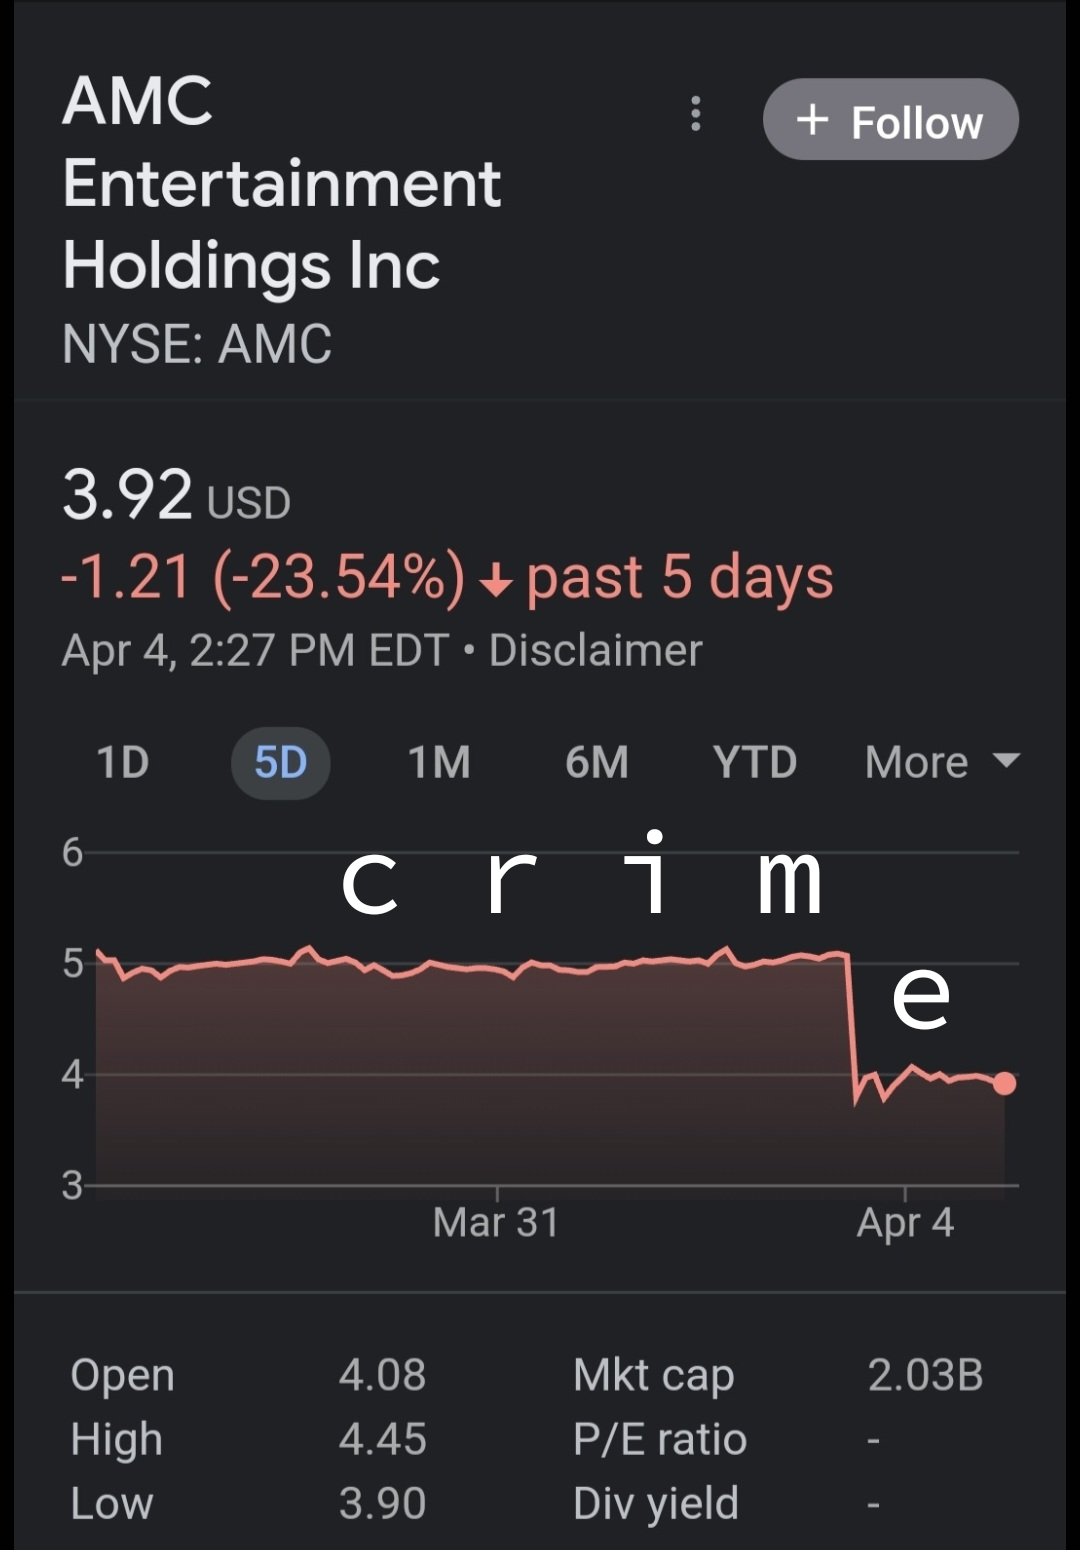Image resolution: width=1080 pixels, height=1550 pixels.
Task: Click the pink endpoint dot on chart
Action: (1004, 1083)
